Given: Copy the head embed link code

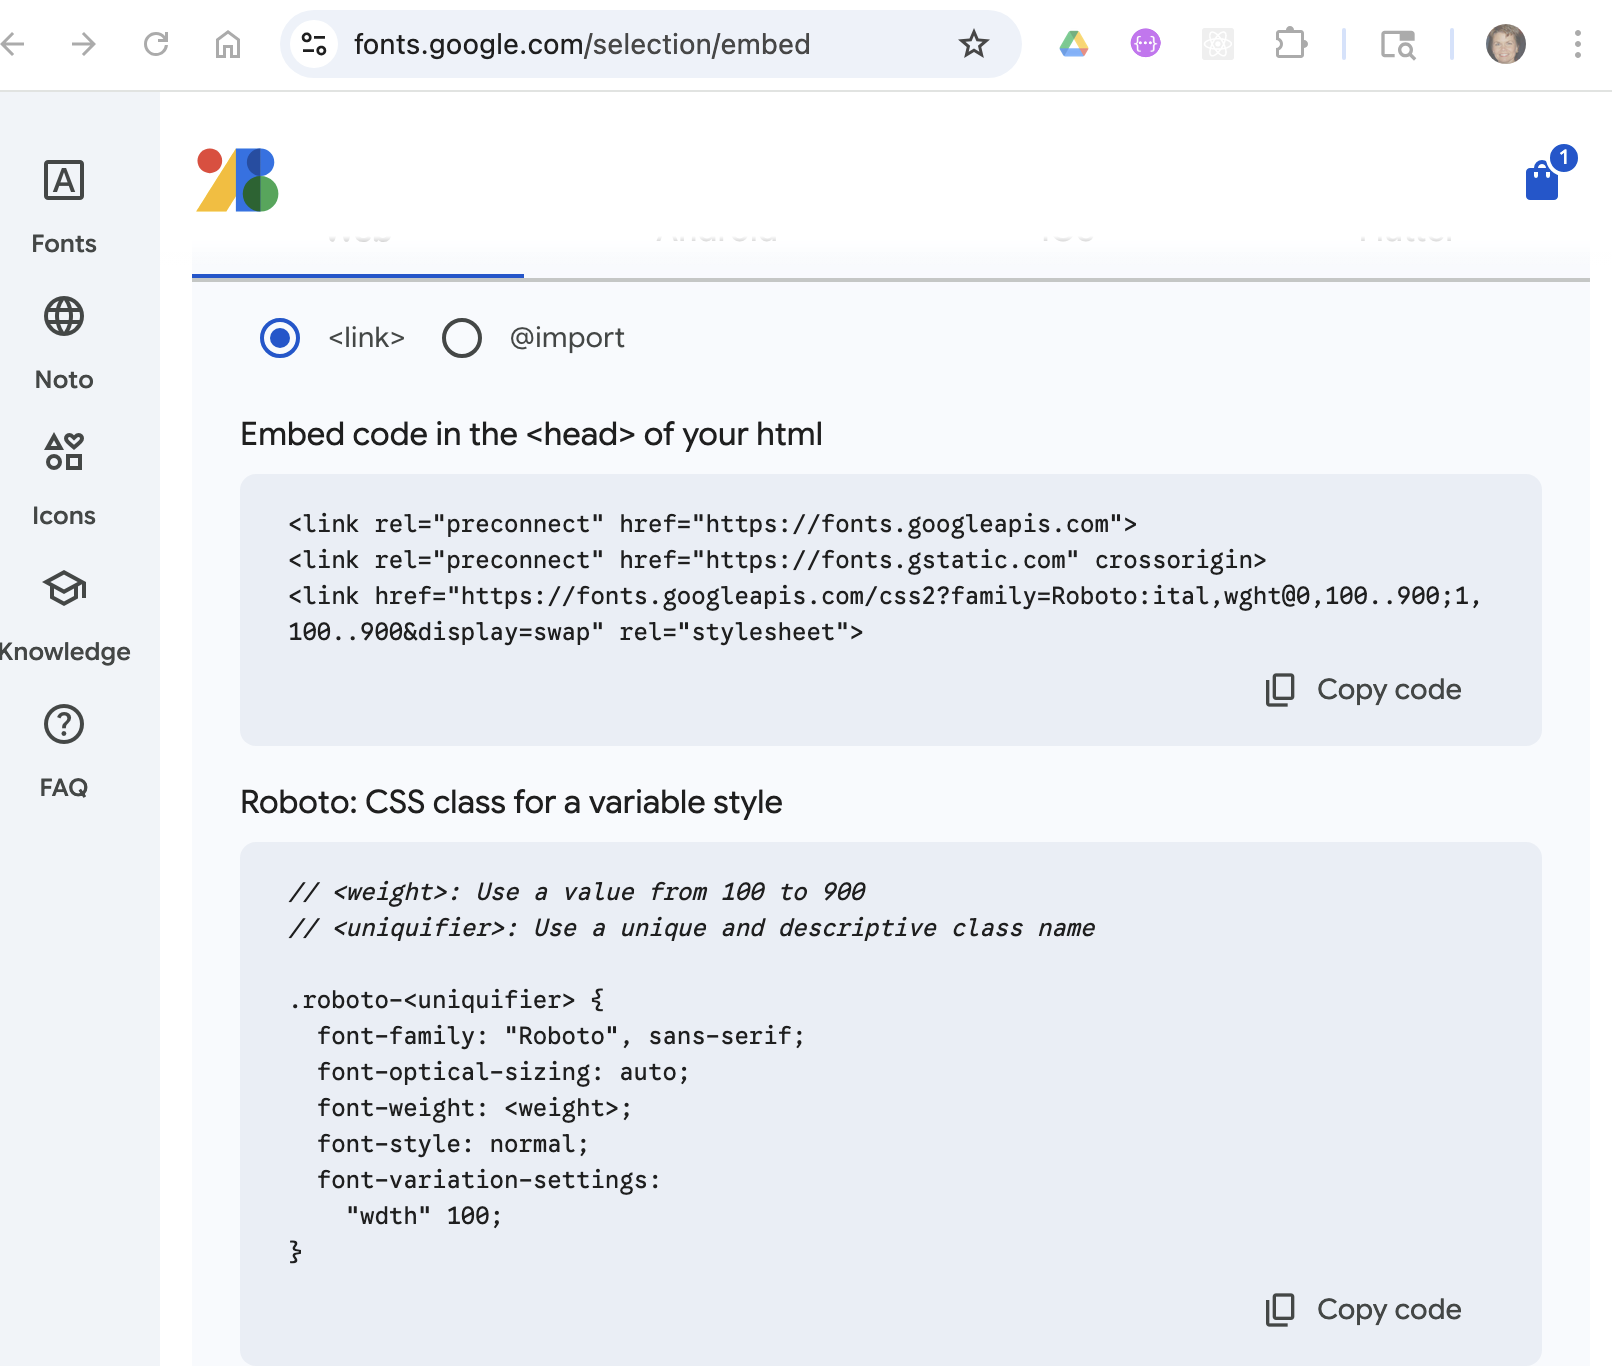Looking at the screenshot, I should click(1364, 690).
